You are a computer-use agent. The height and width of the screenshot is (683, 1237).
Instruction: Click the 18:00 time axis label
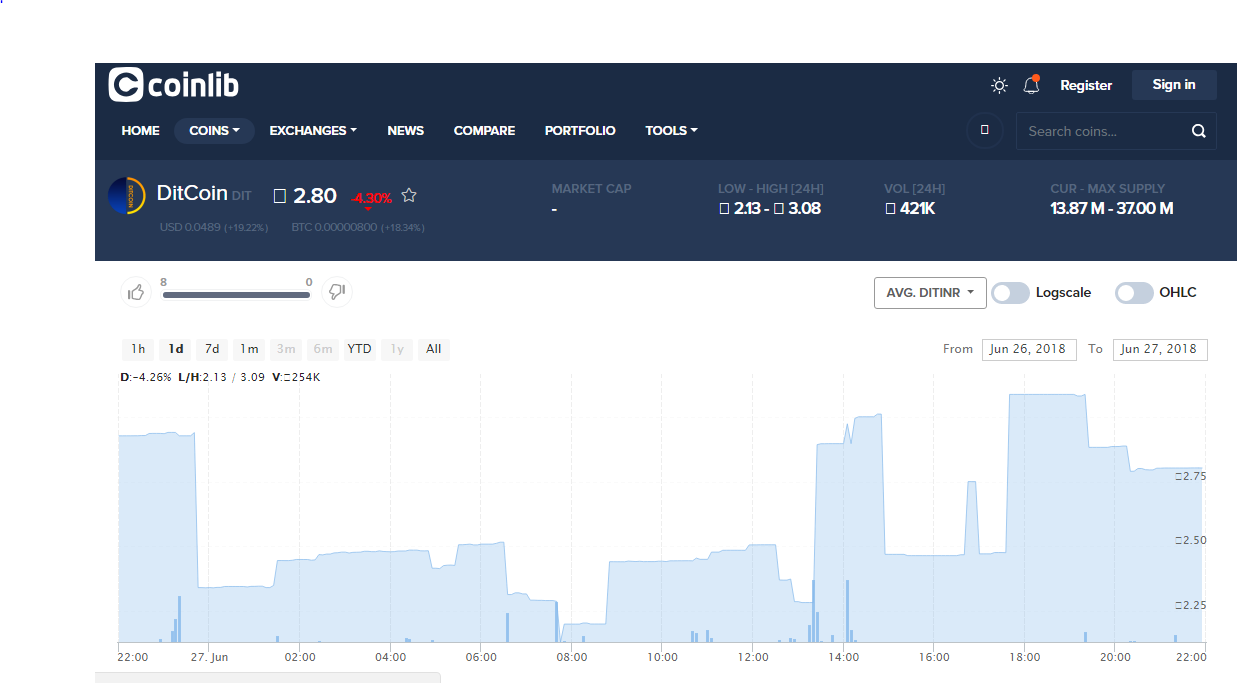coord(1025,657)
